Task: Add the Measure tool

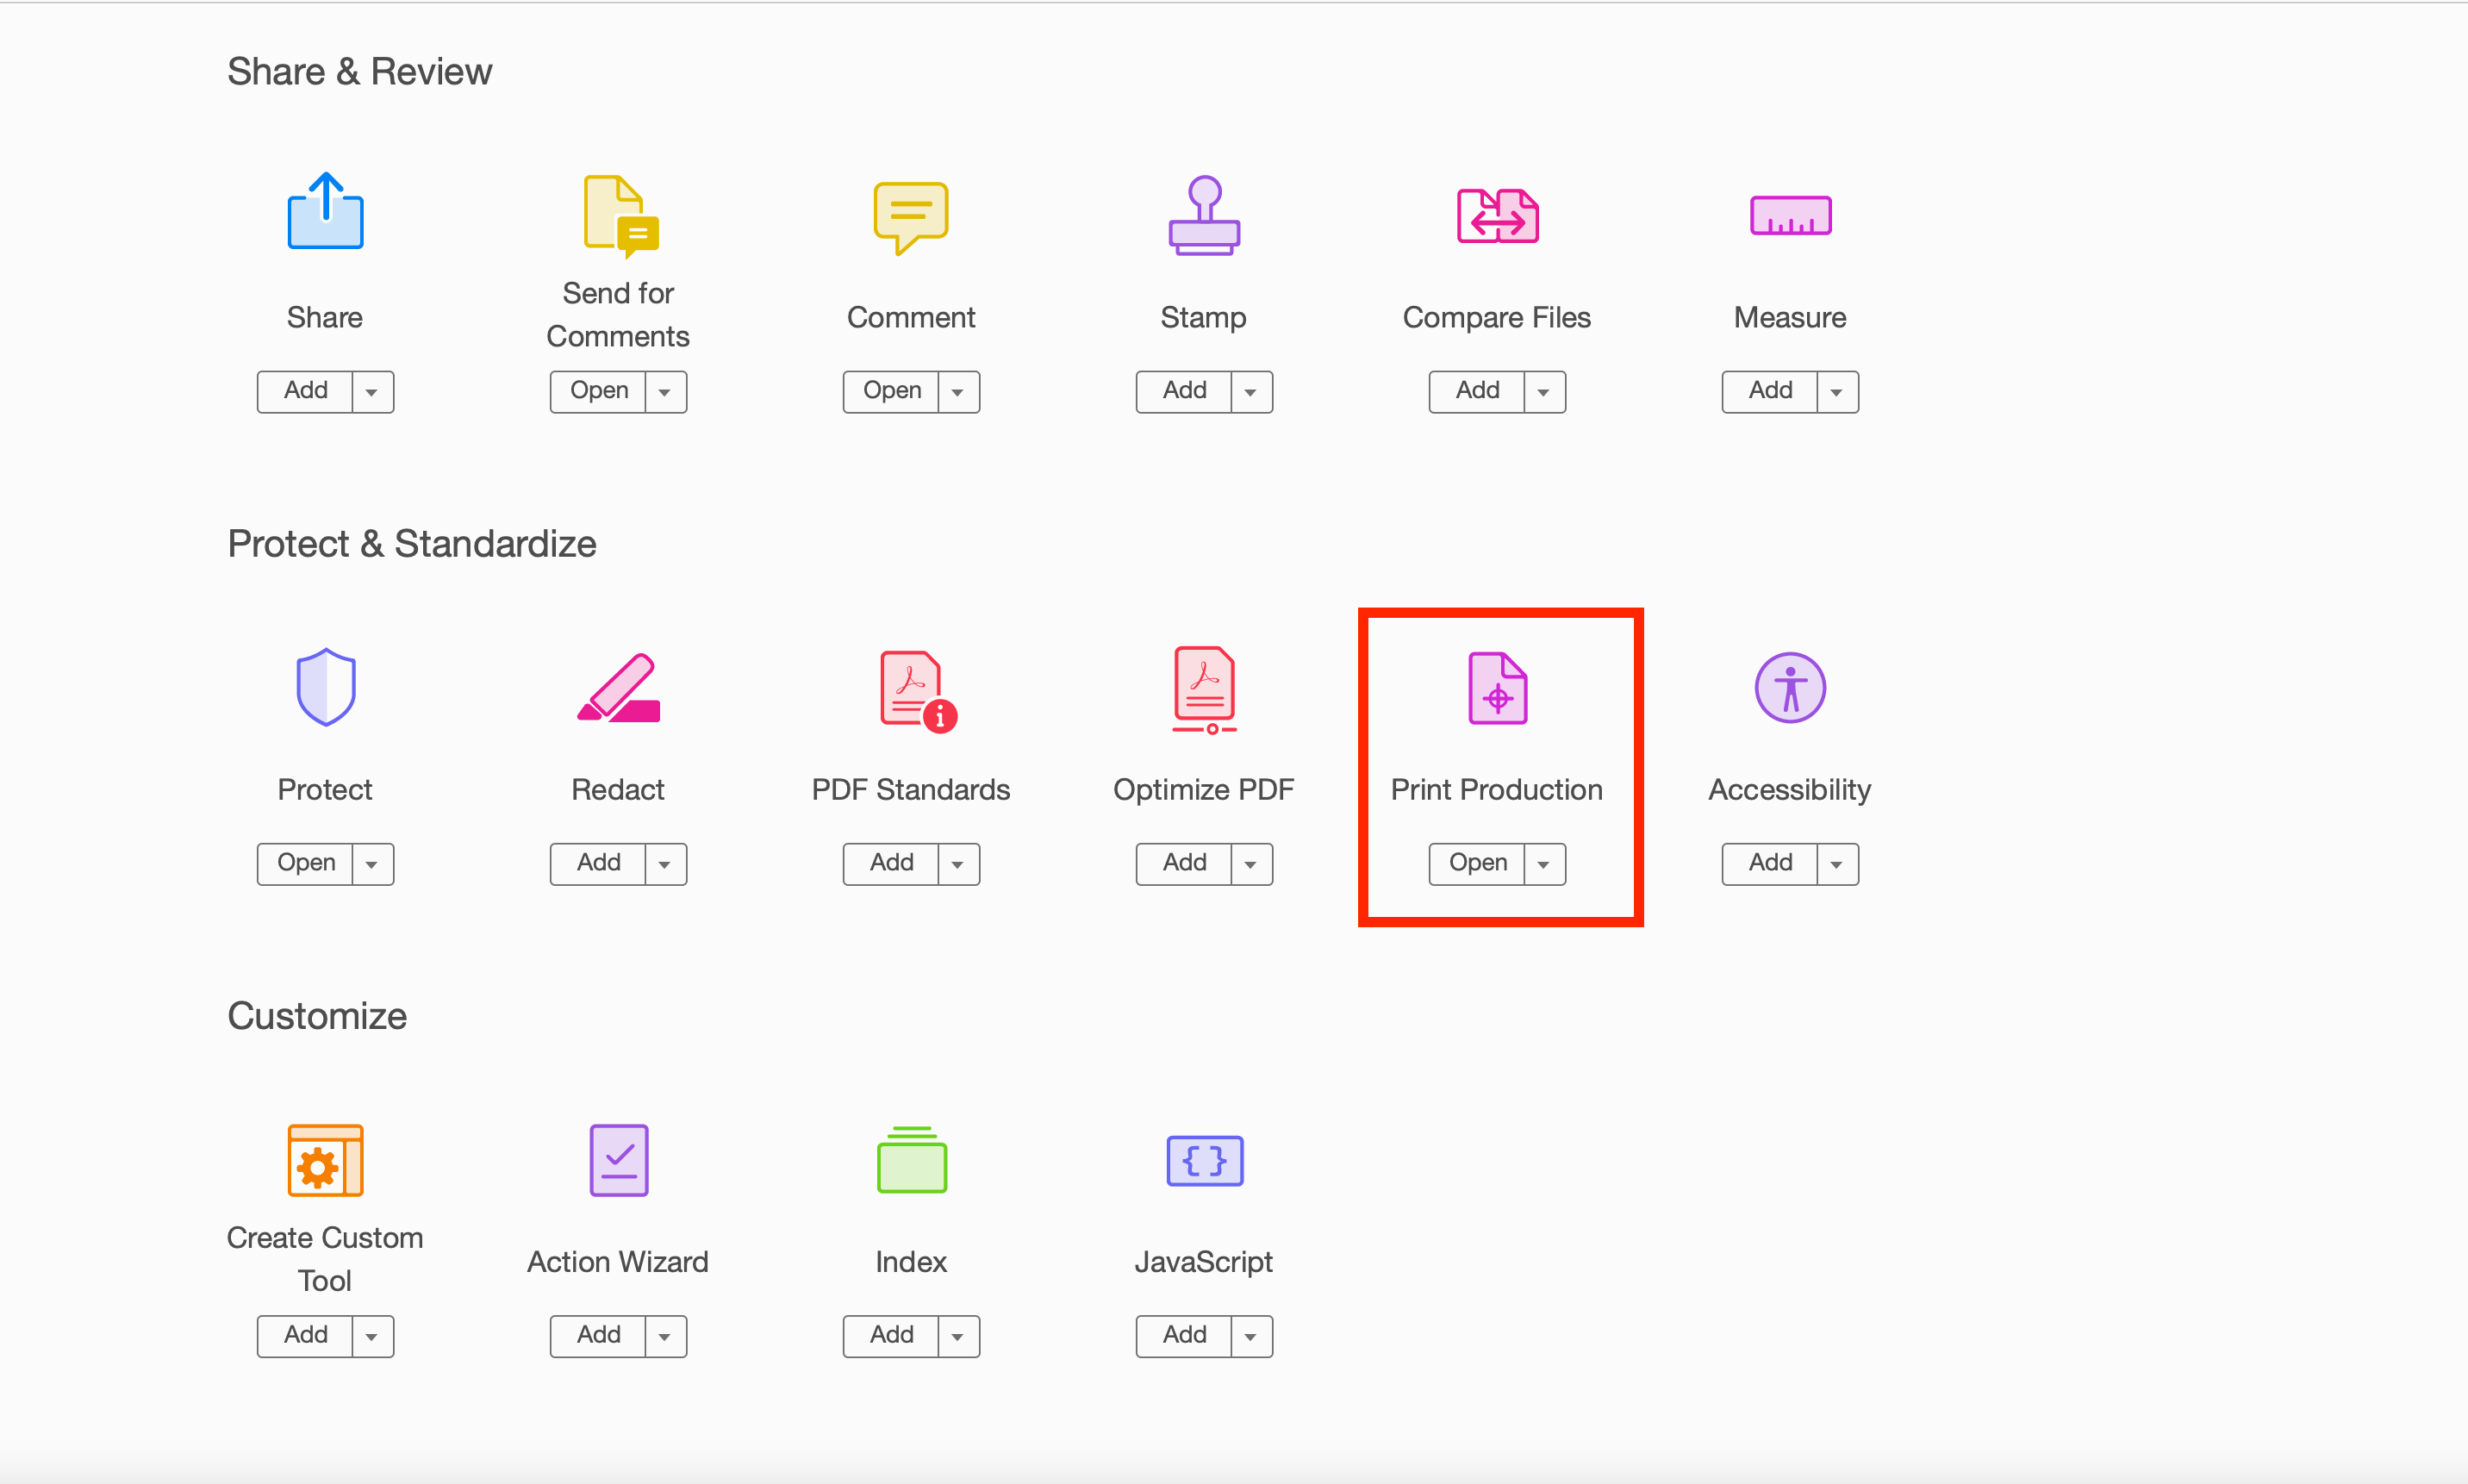Action: tap(1770, 391)
